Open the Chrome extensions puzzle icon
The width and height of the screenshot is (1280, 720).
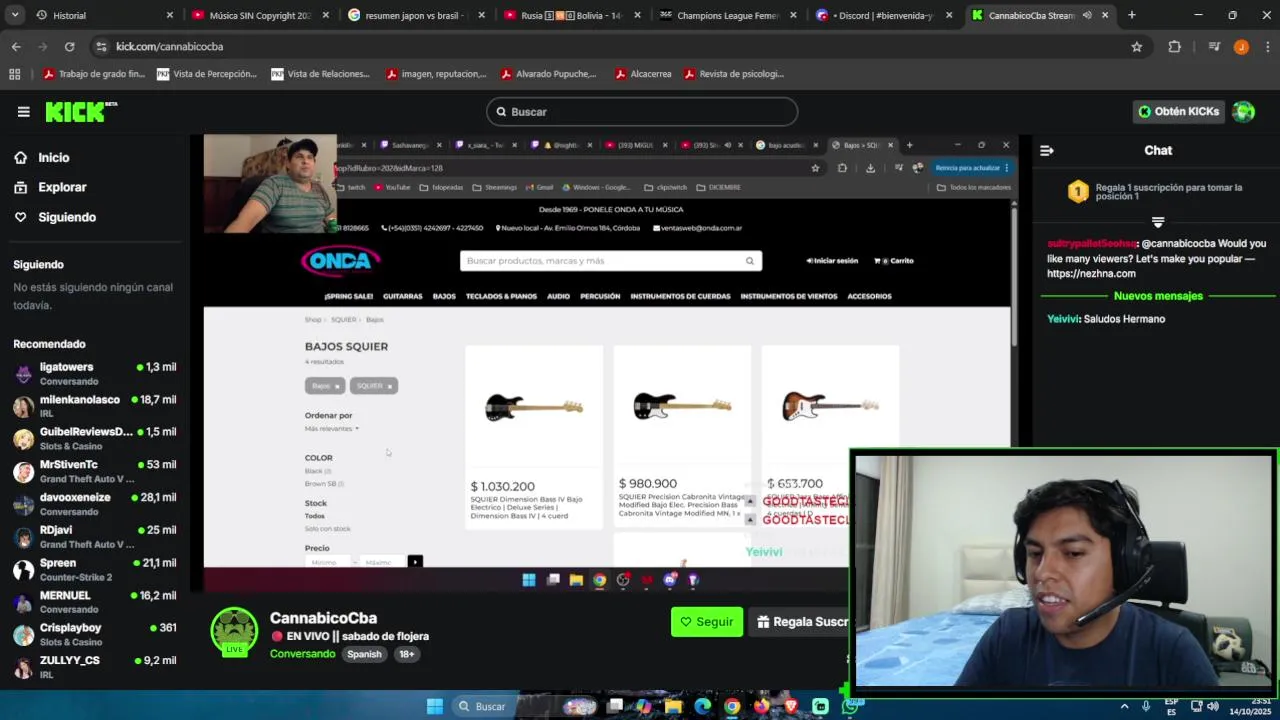1174,47
